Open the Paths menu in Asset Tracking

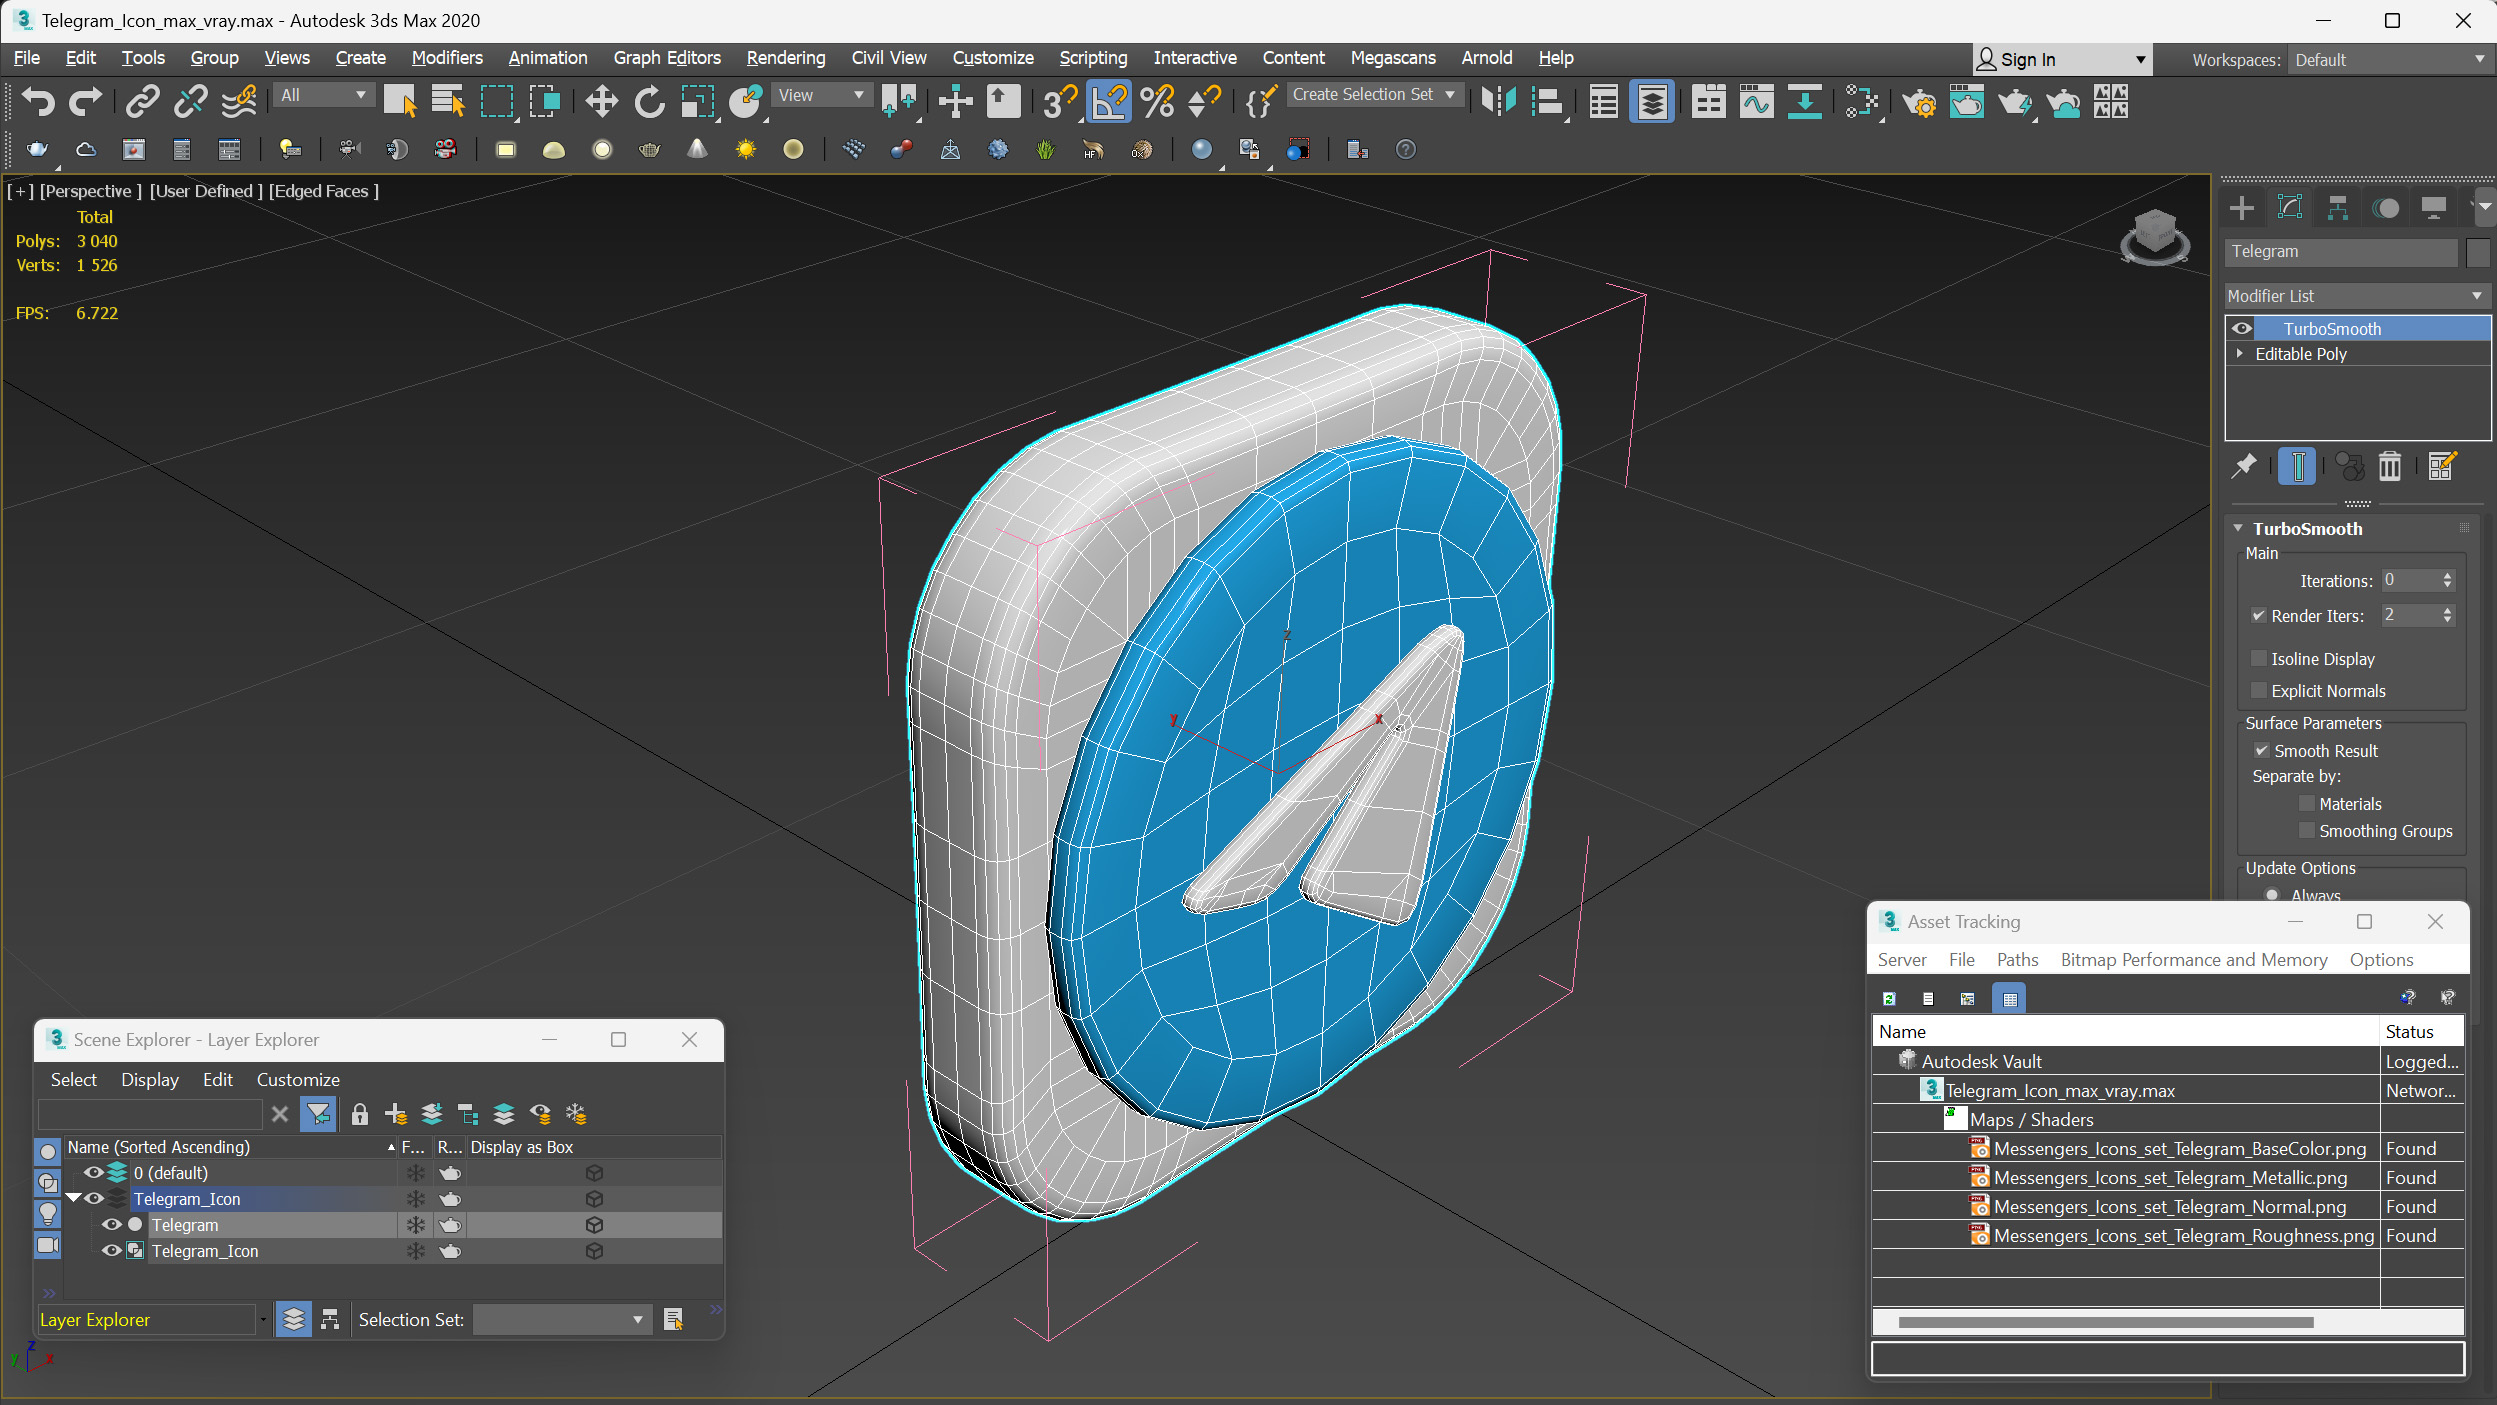tap(2017, 959)
